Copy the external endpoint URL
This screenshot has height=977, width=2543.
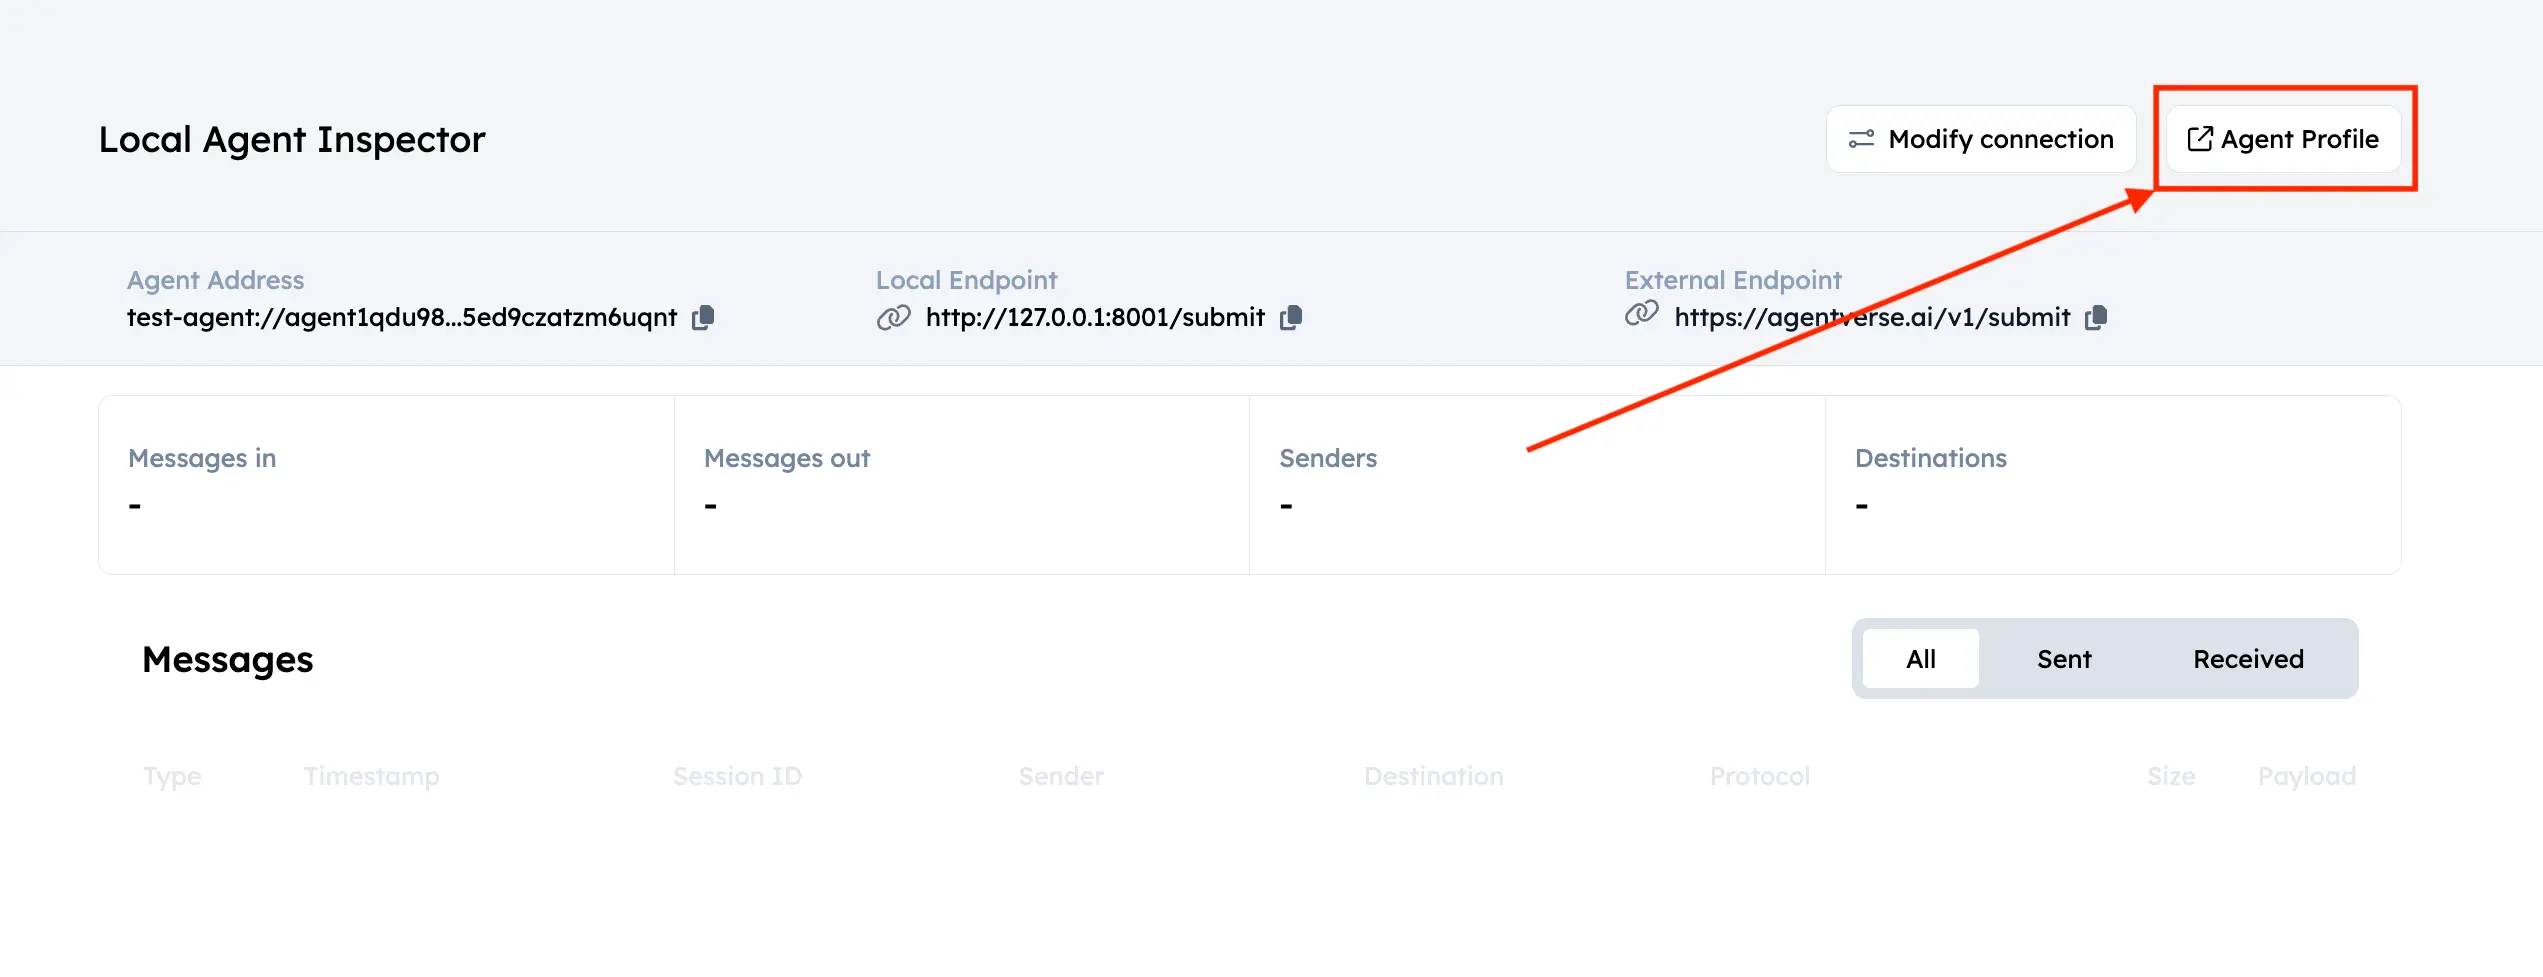coord(2097,317)
